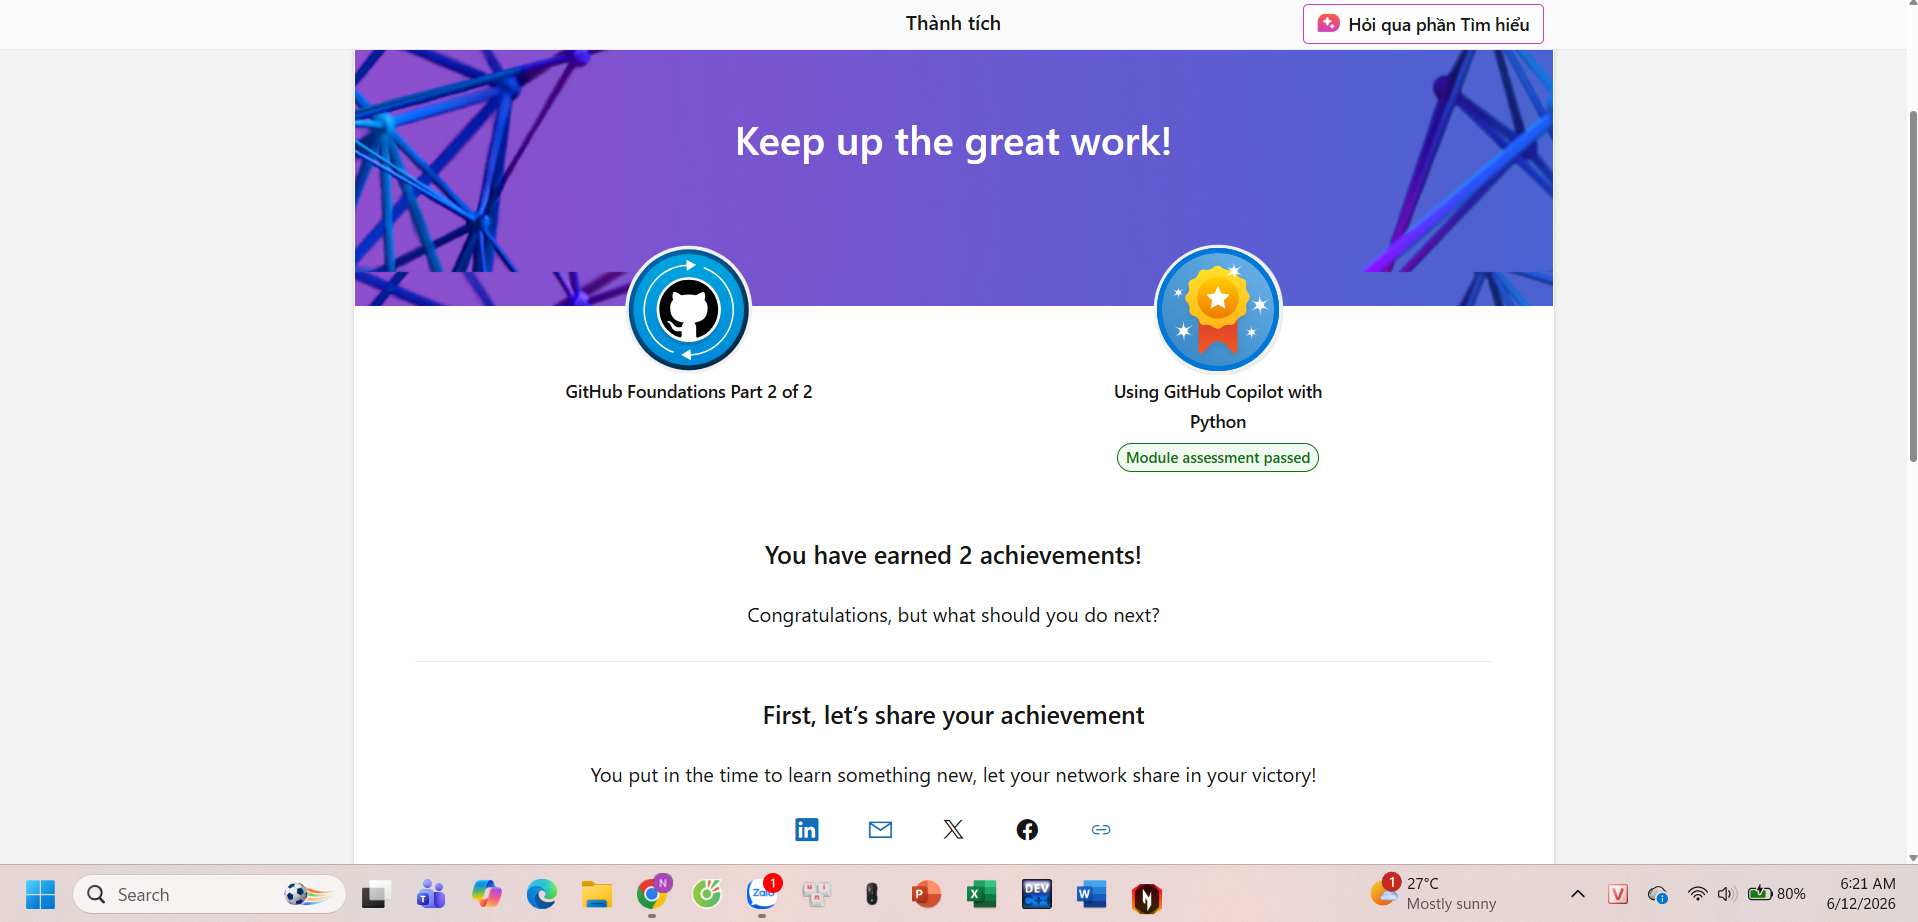1918x922 pixels.
Task: Expand the hidden system tray icons chevron
Action: [x=1578, y=894]
